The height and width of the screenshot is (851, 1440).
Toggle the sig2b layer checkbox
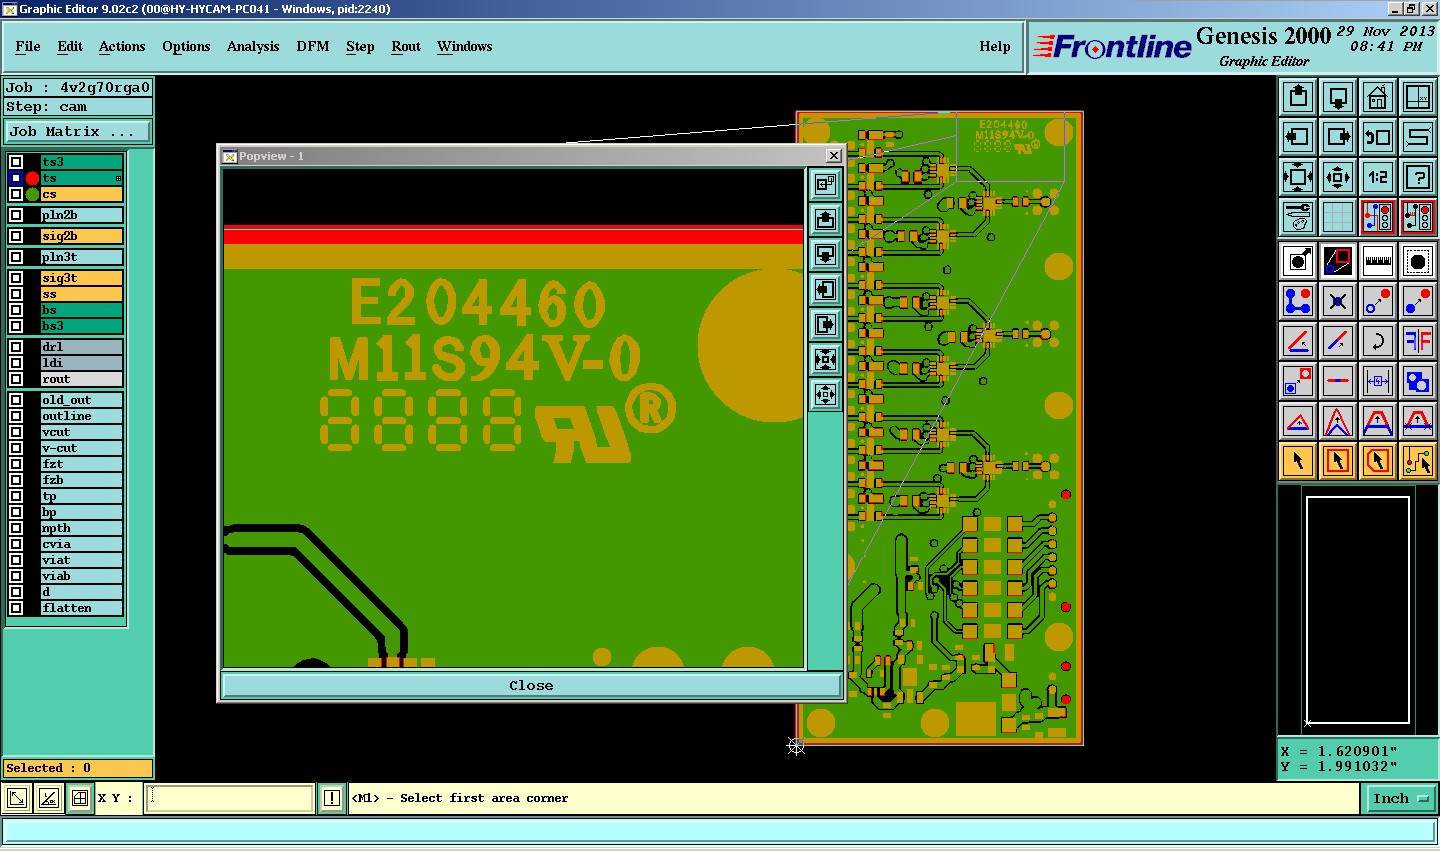16,236
